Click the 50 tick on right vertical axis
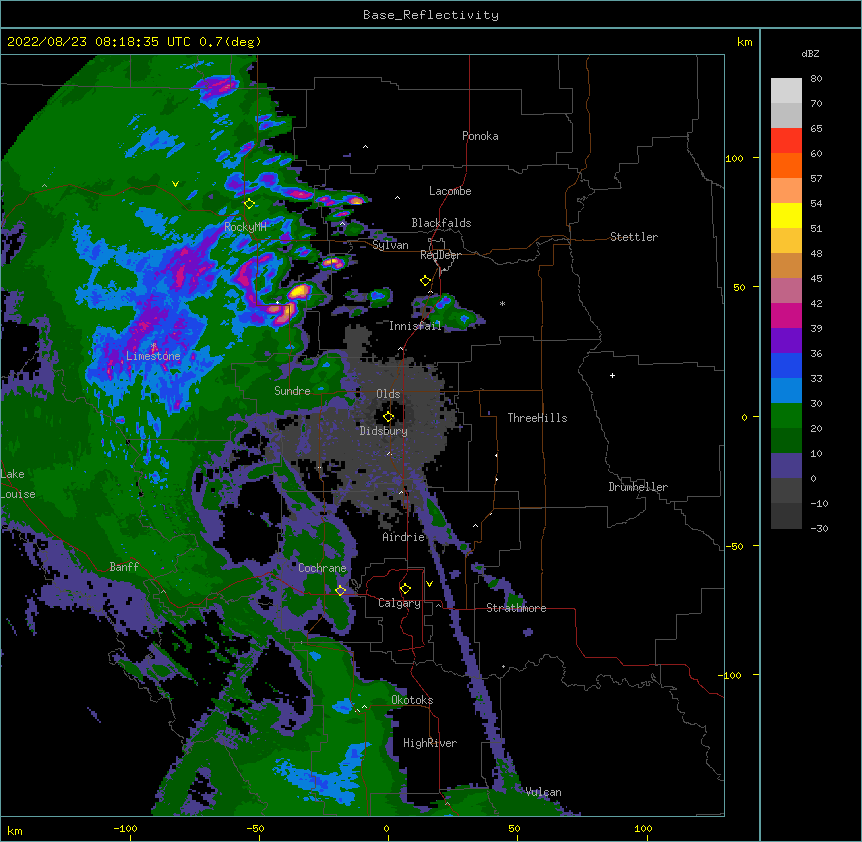The height and width of the screenshot is (842, 862). coord(739,287)
